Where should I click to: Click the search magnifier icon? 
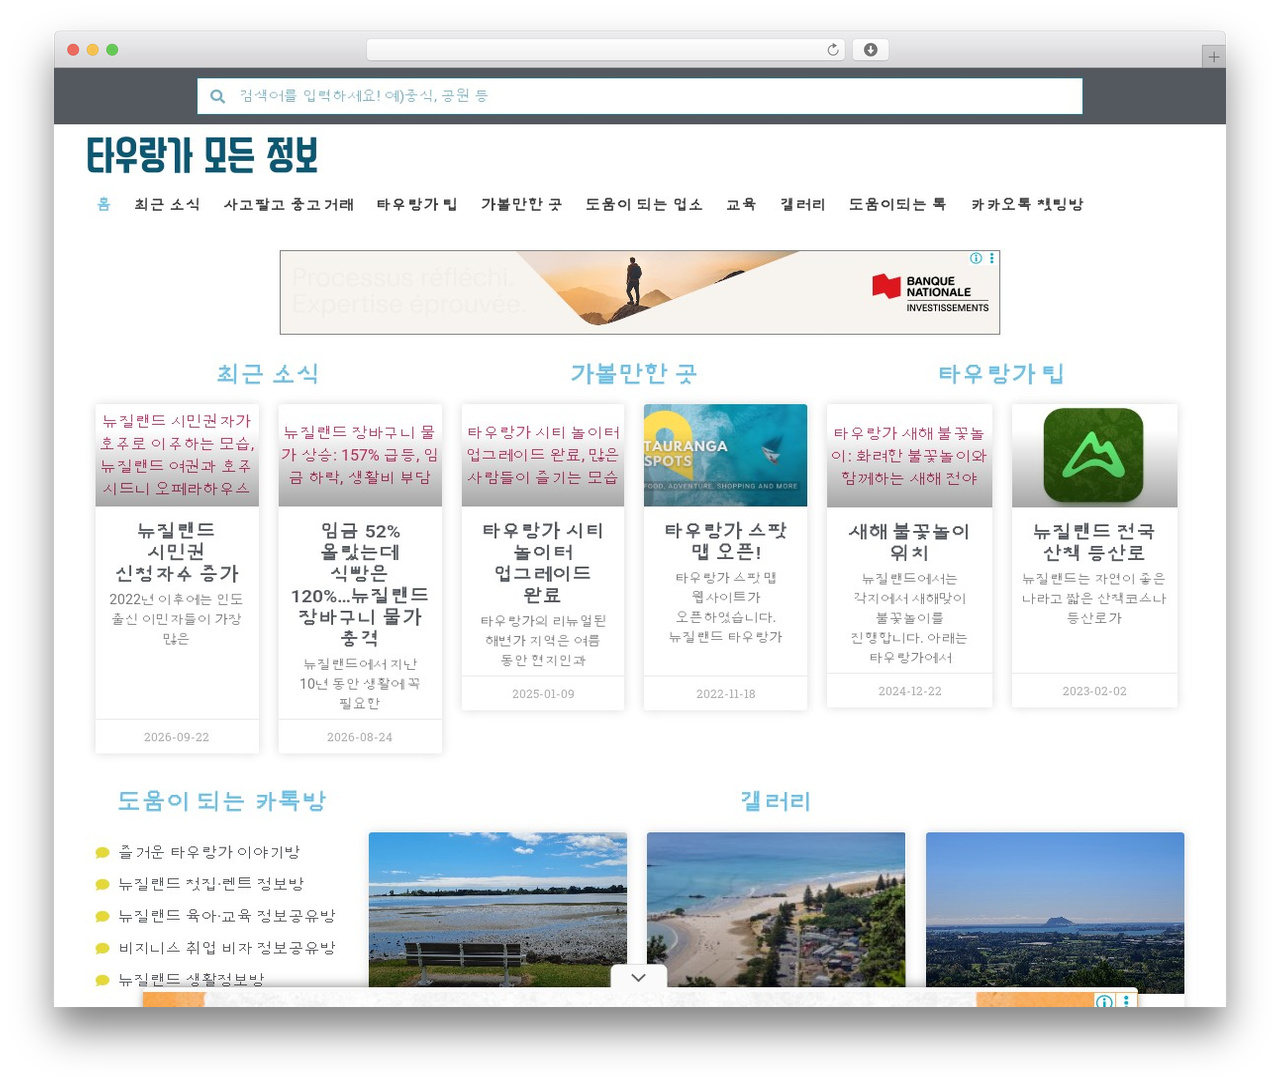[x=217, y=96]
